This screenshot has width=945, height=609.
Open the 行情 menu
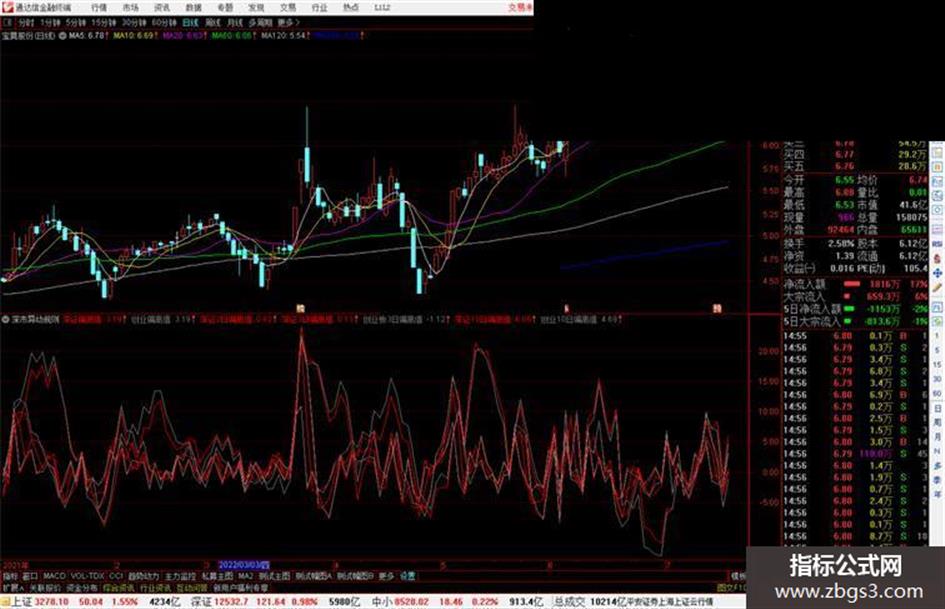pos(99,8)
